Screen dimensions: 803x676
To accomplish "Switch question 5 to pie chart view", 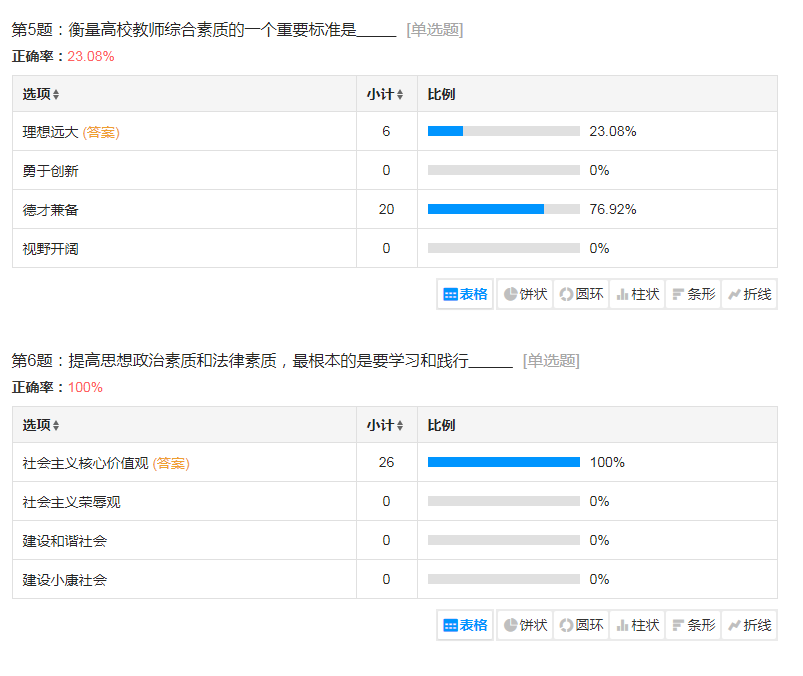I will [x=525, y=294].
